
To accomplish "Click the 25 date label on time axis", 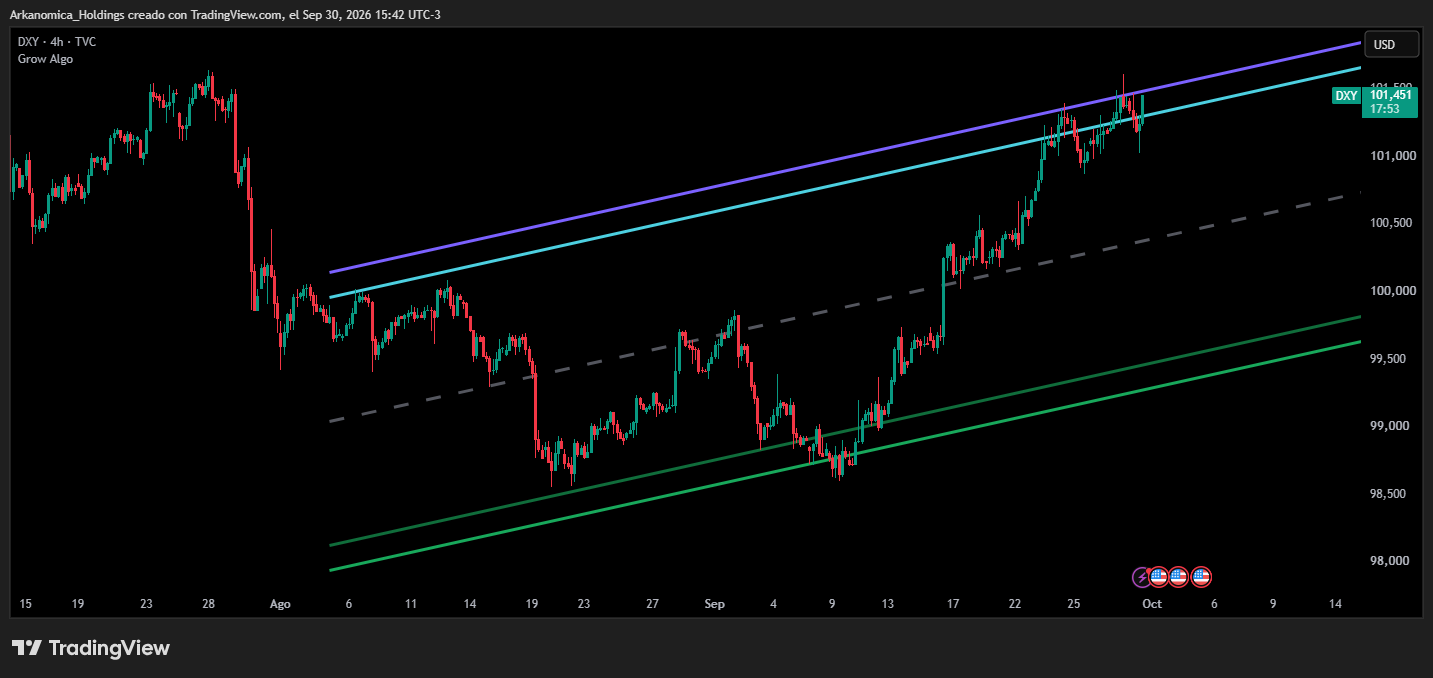I will pyautogui.click(x=1073, y=604).
